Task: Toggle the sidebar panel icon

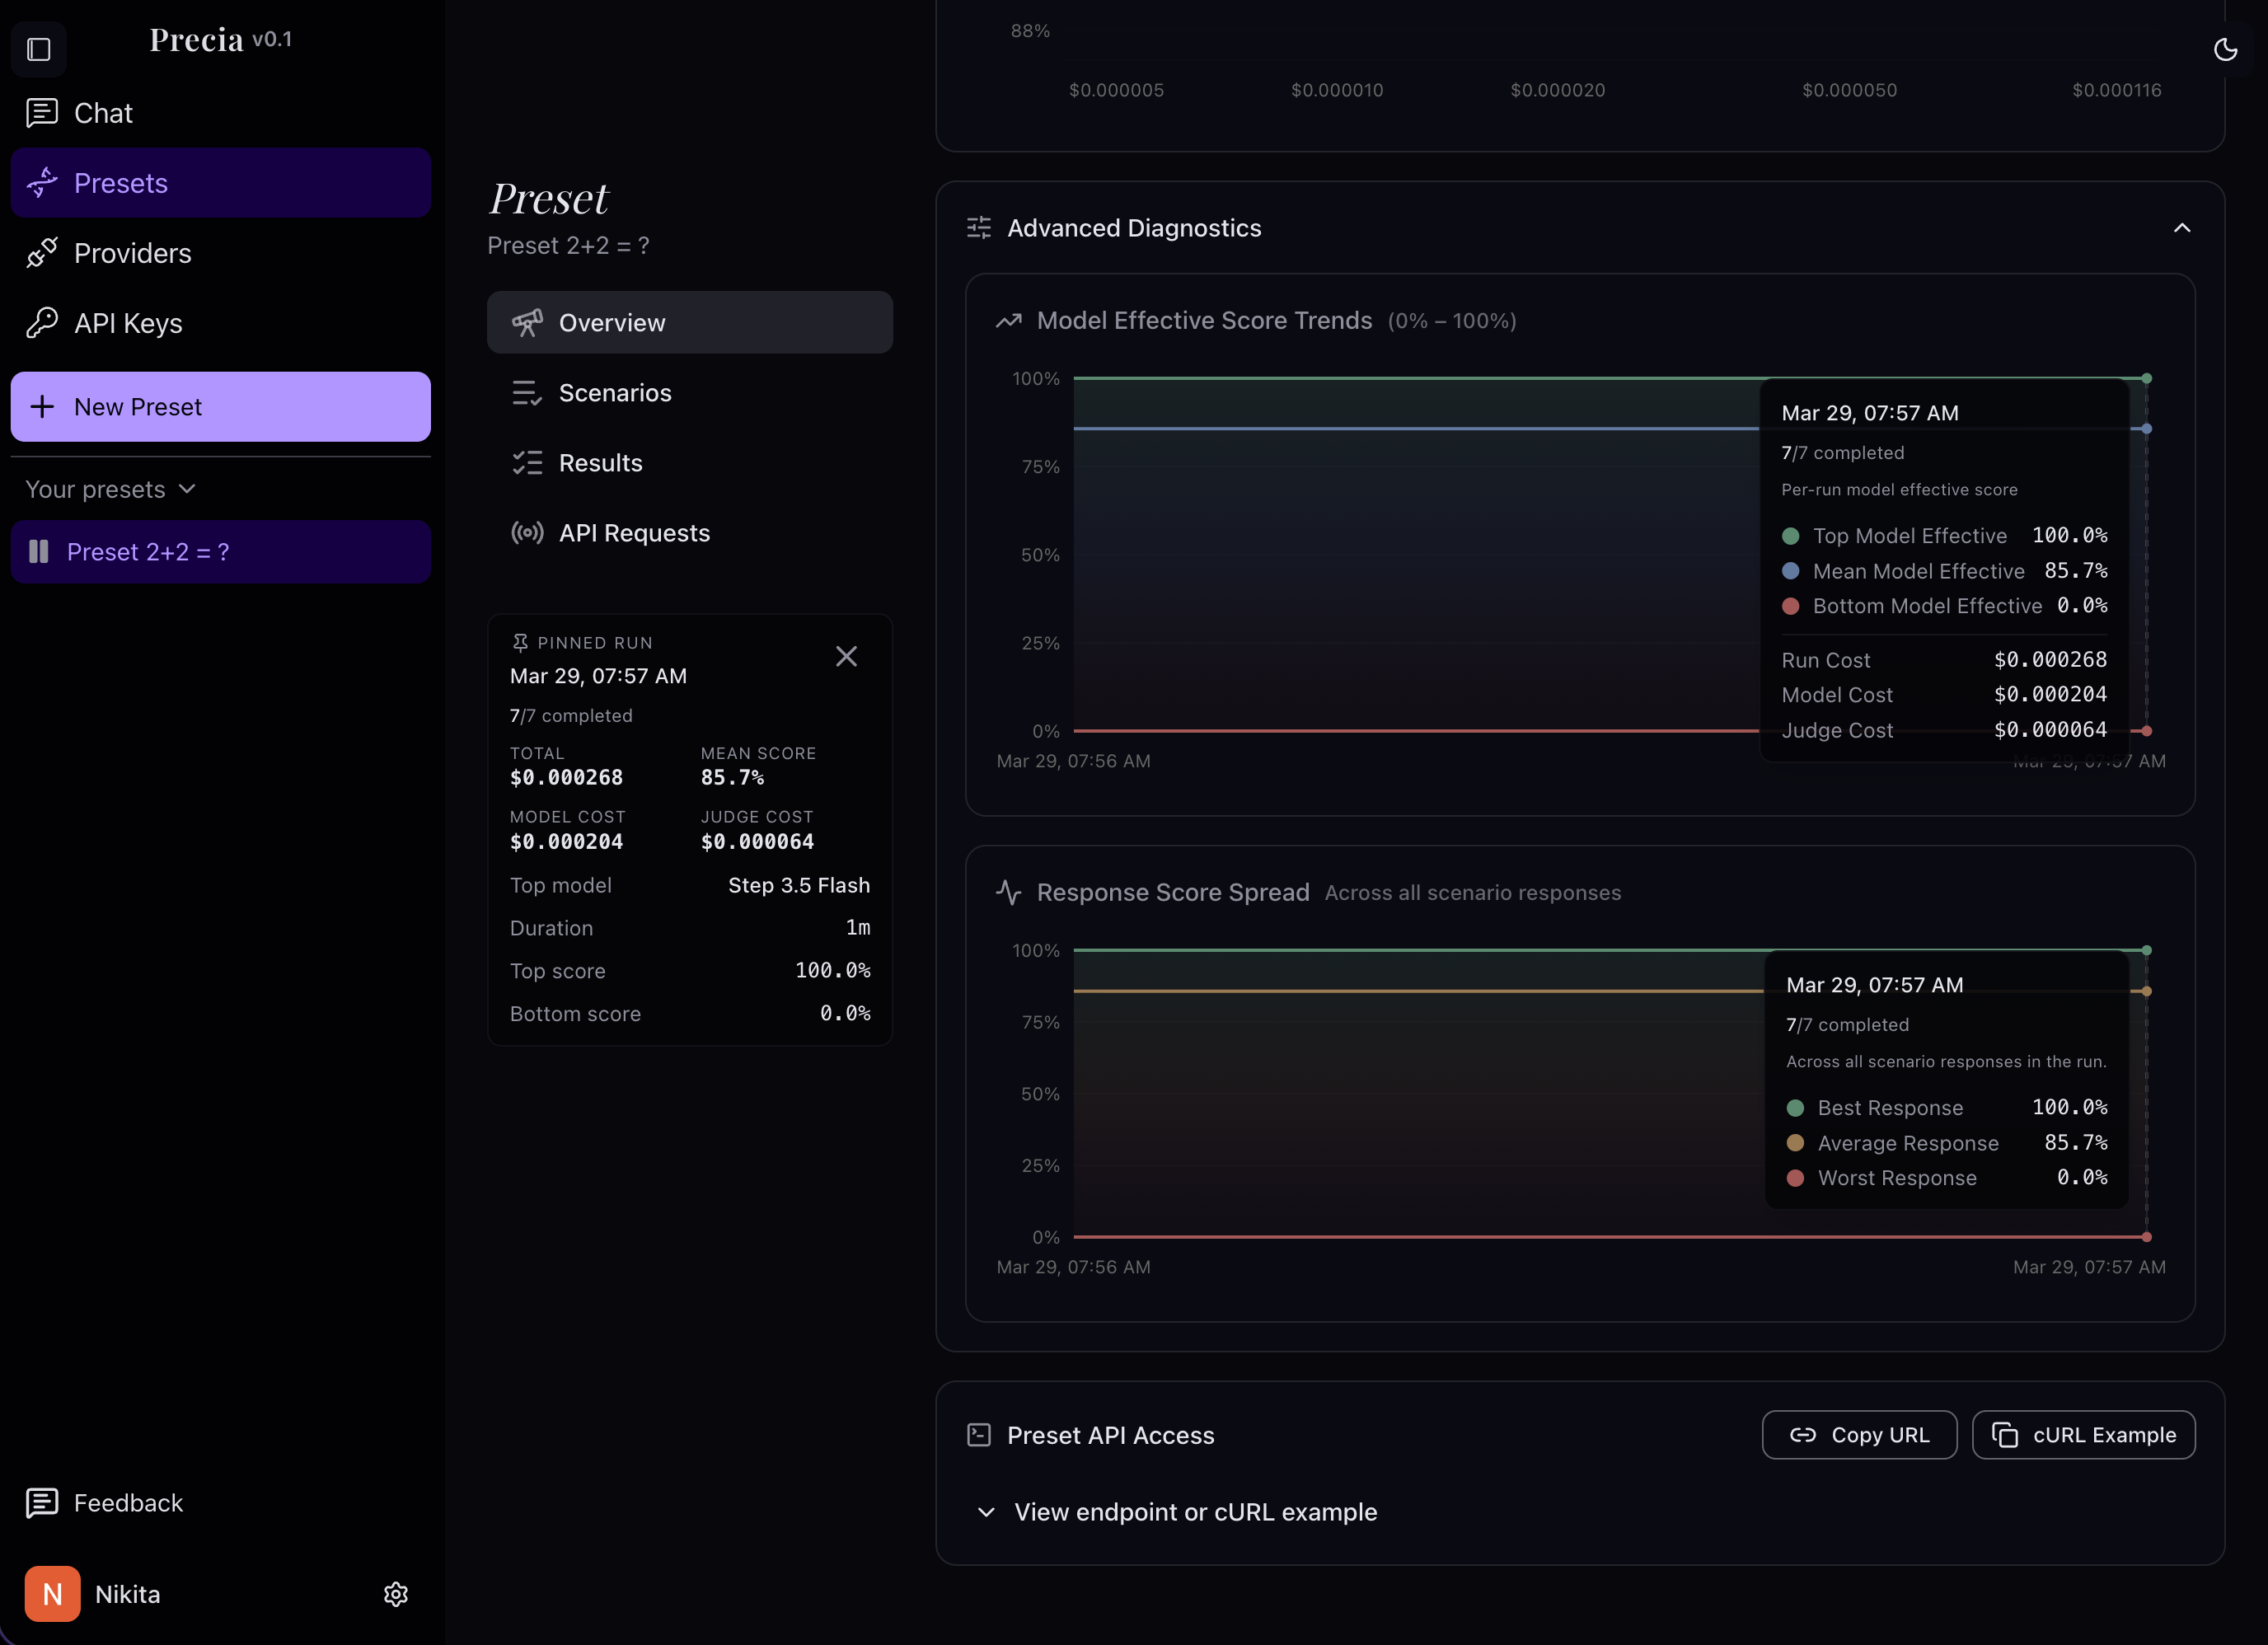Action: [x=39, y=49]
